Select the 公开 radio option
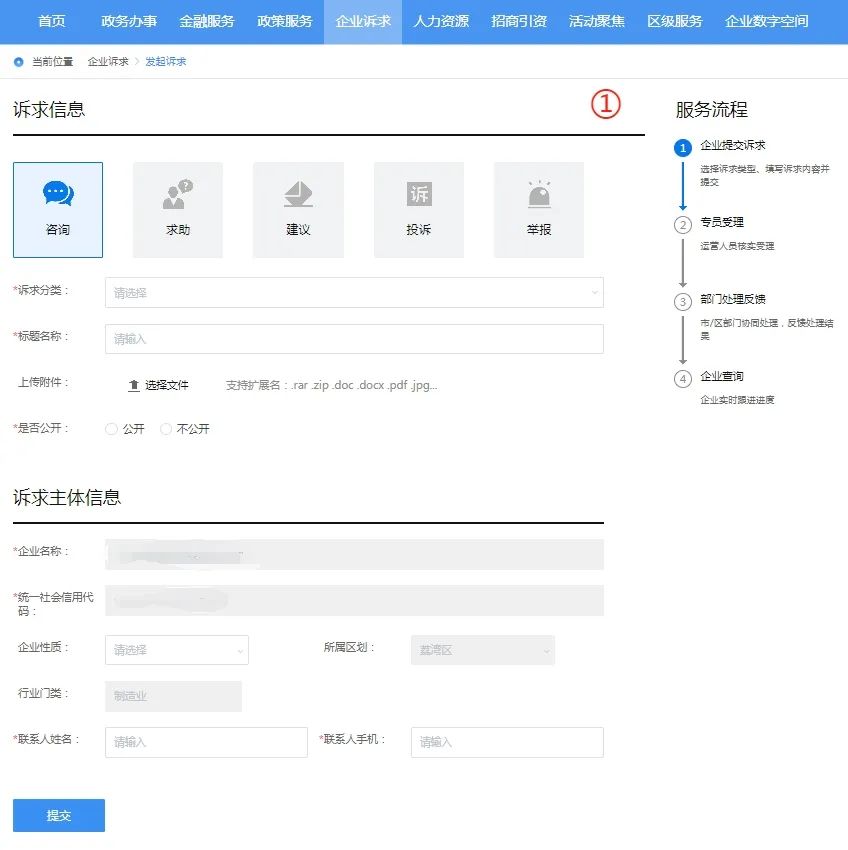Image resolution: width=848 pixels, height=850 pixels. pyautogui.click(x=111, y=429)
